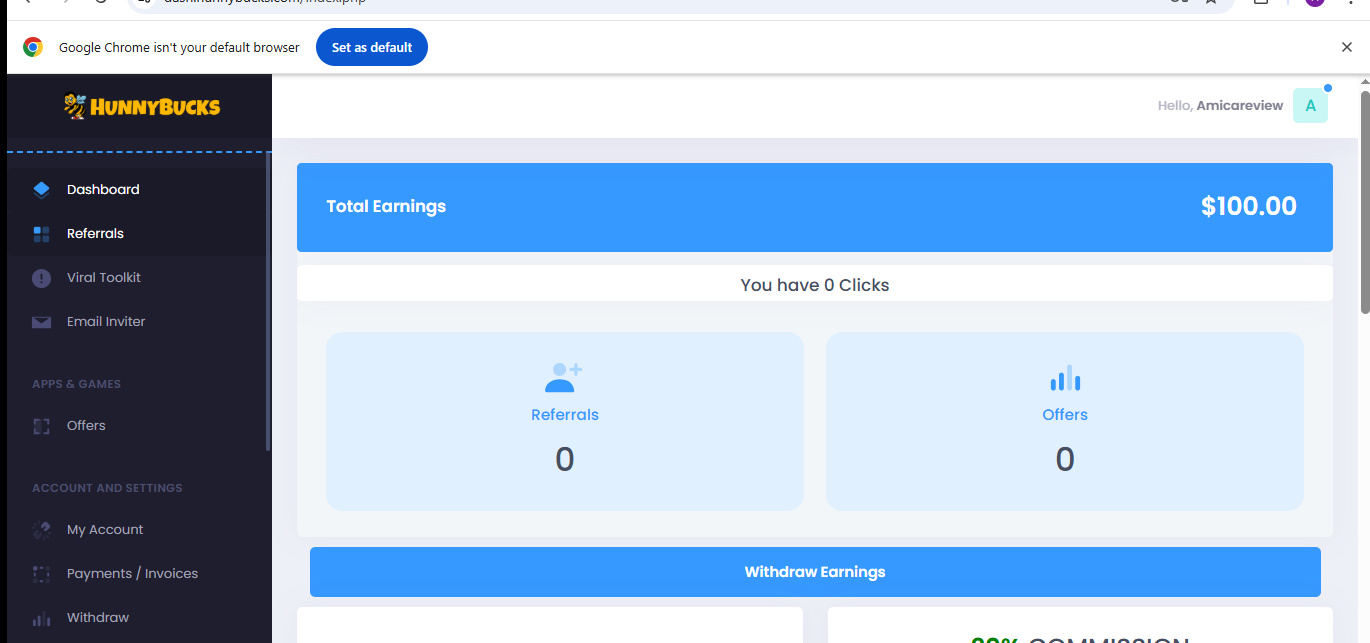Click the Referrals grid icon in sidebar
The width and height of the screenshot is (1370, 643).
click(41, 234)
